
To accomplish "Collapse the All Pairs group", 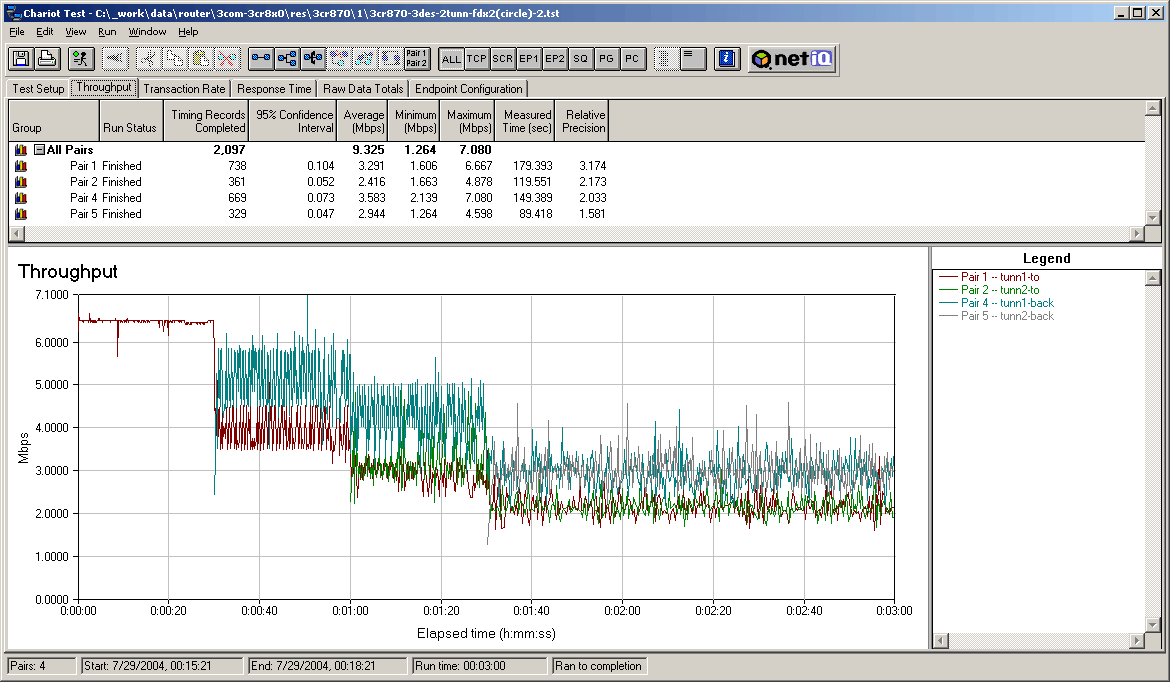I will [39, 150].
